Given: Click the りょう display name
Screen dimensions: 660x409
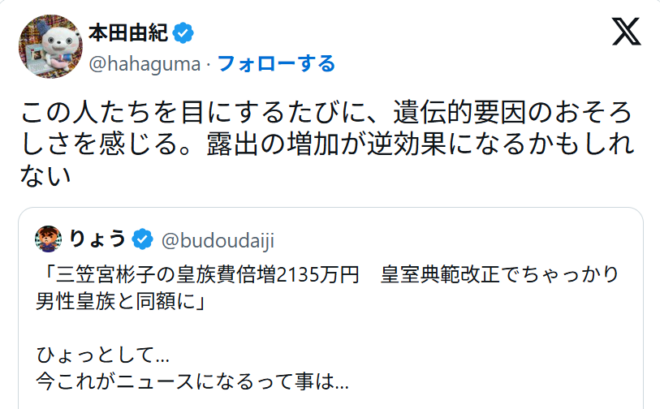Looking at the screenshot, I should click(x=97, y=239).
